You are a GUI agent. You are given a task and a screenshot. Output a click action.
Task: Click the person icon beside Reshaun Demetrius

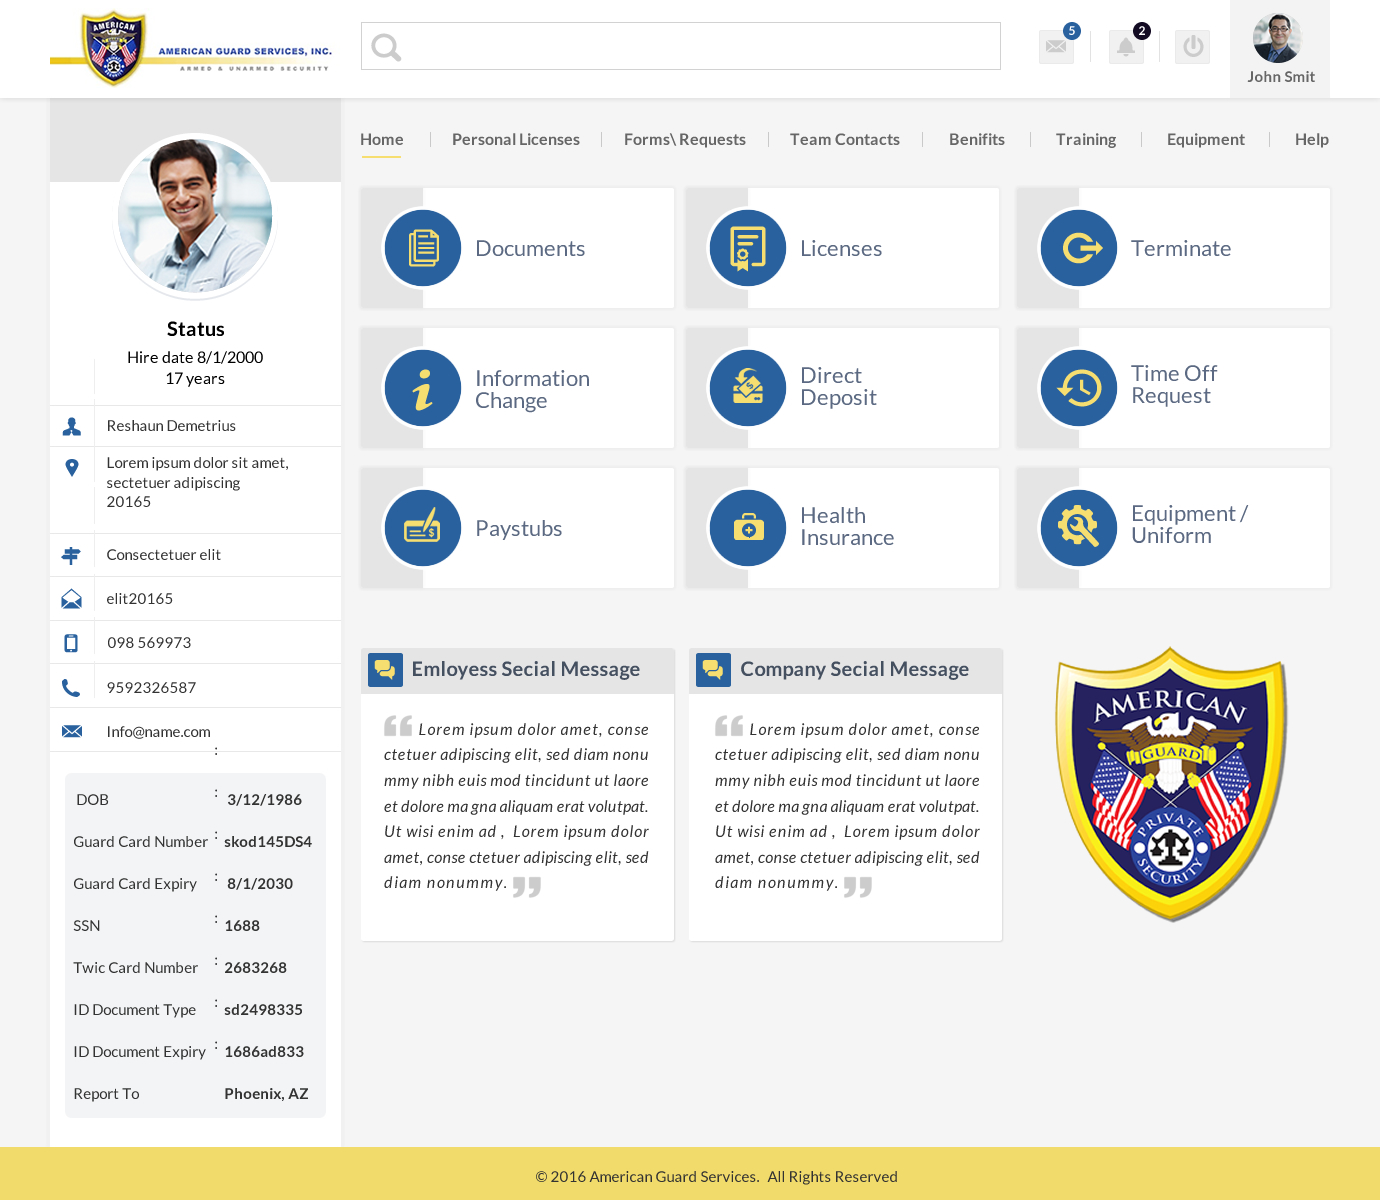(x=72, y=426)
